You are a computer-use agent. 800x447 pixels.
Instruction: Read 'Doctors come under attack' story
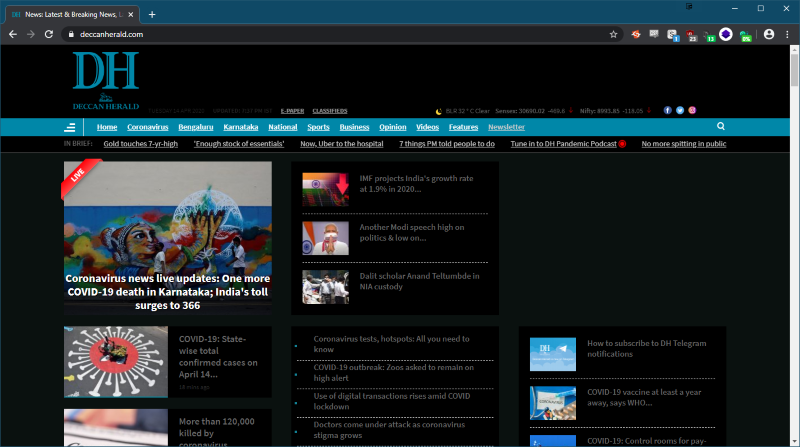click(x=389, y=430)
